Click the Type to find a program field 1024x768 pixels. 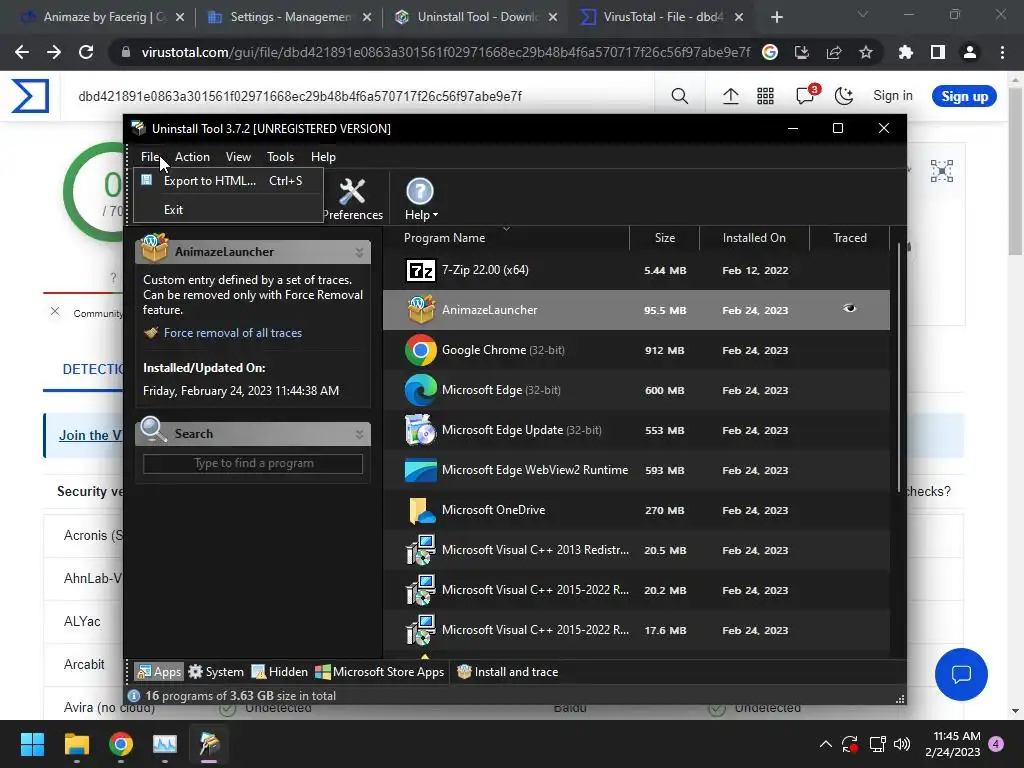pos(253,464)
